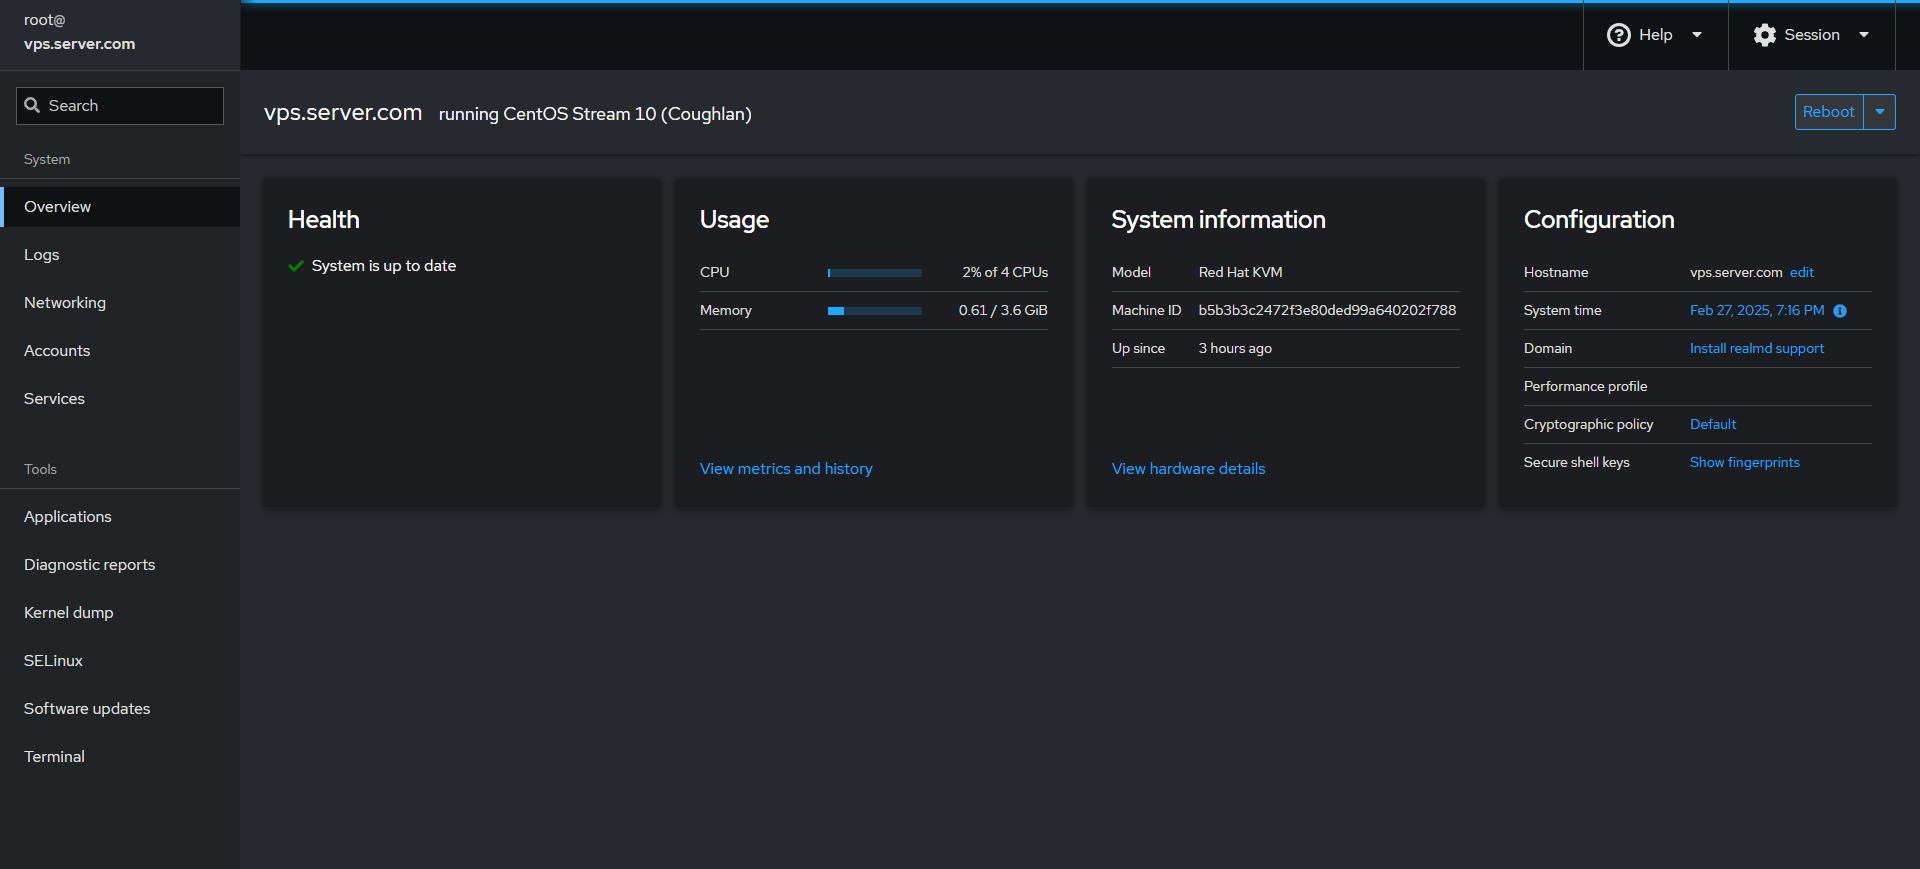Screen dimensions: 1920x869
Task: Click the Performance profile row label
Action: pos(1585,387)
